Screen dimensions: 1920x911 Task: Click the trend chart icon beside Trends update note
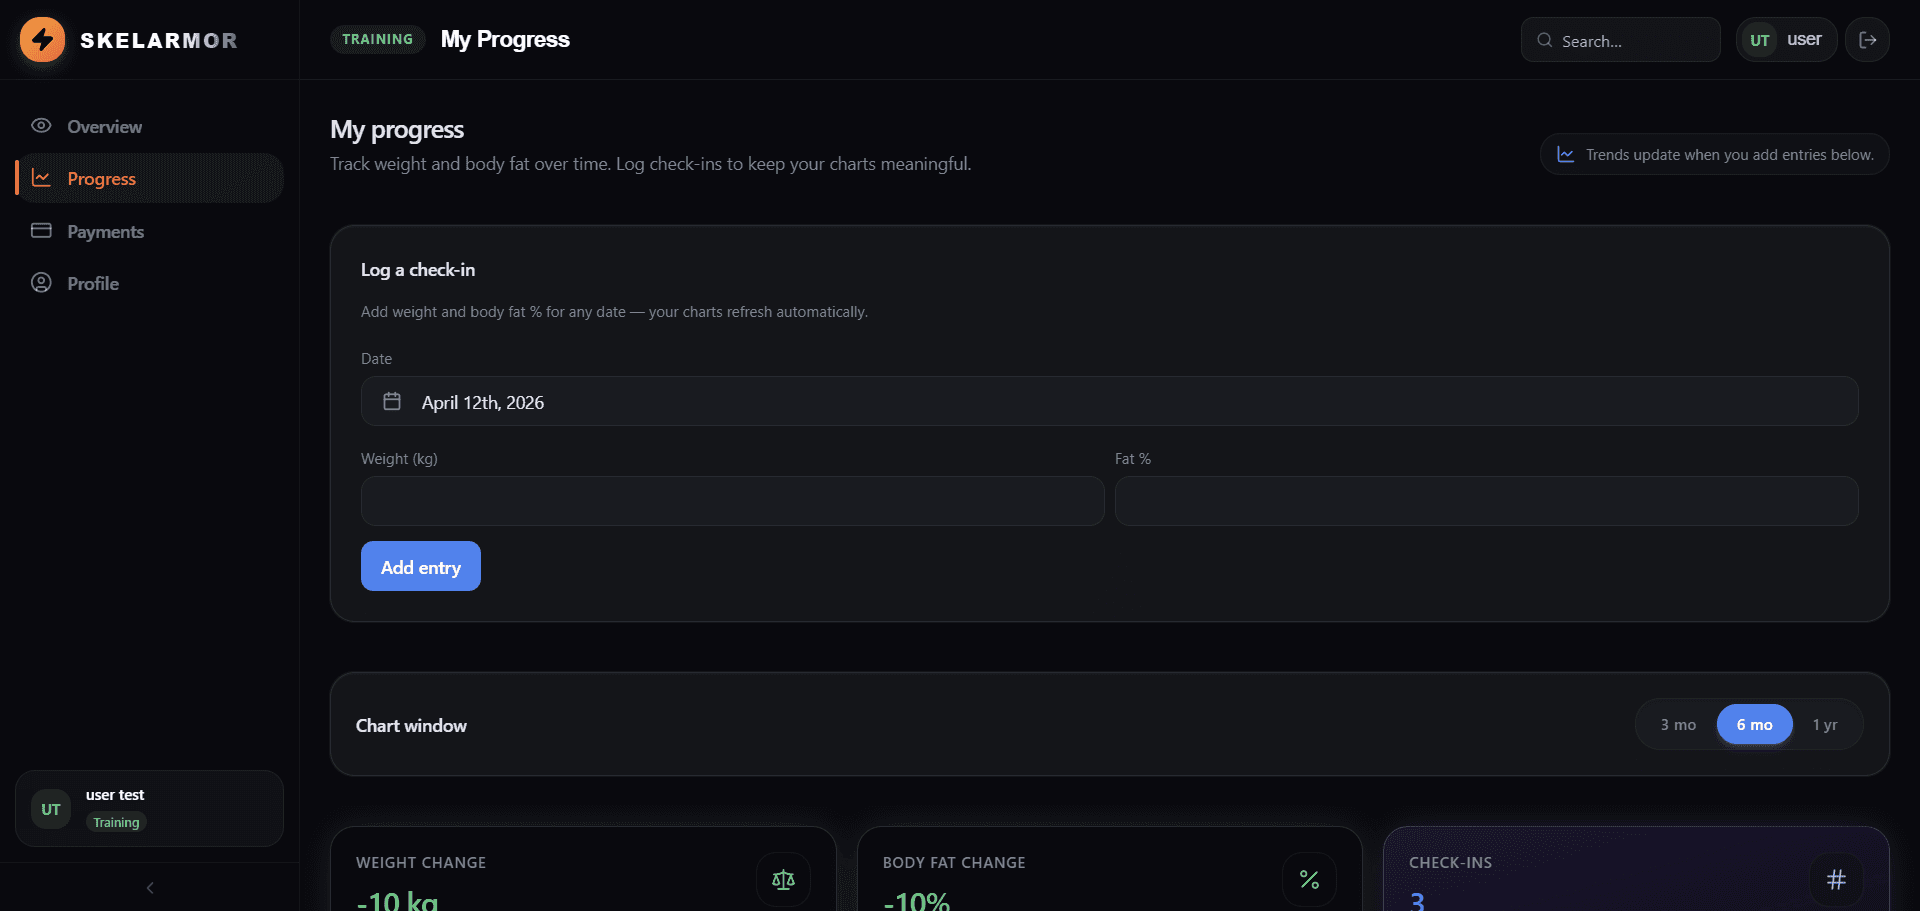[1565, 155]
